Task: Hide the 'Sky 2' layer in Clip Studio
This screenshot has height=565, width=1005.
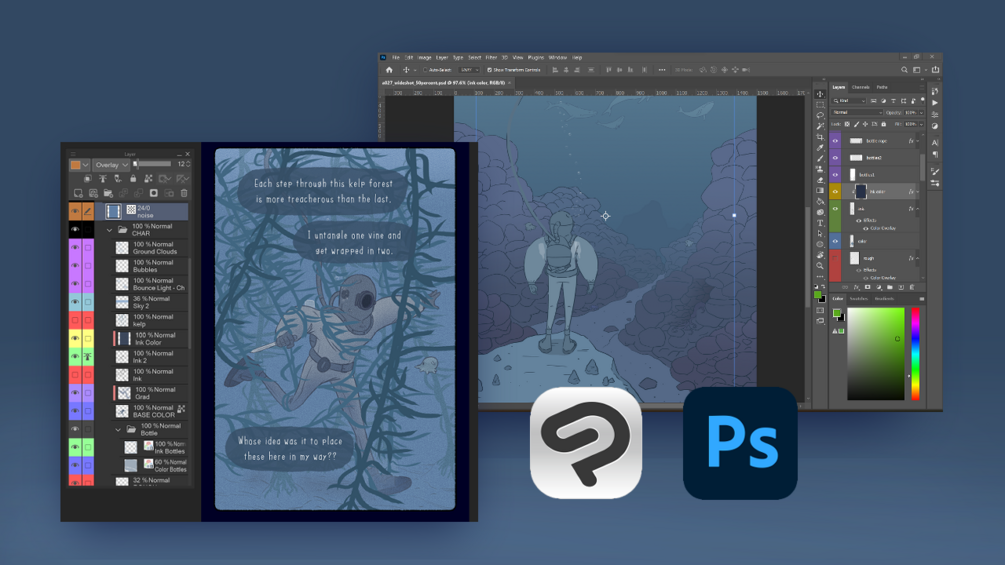Action: click(75, 302)
